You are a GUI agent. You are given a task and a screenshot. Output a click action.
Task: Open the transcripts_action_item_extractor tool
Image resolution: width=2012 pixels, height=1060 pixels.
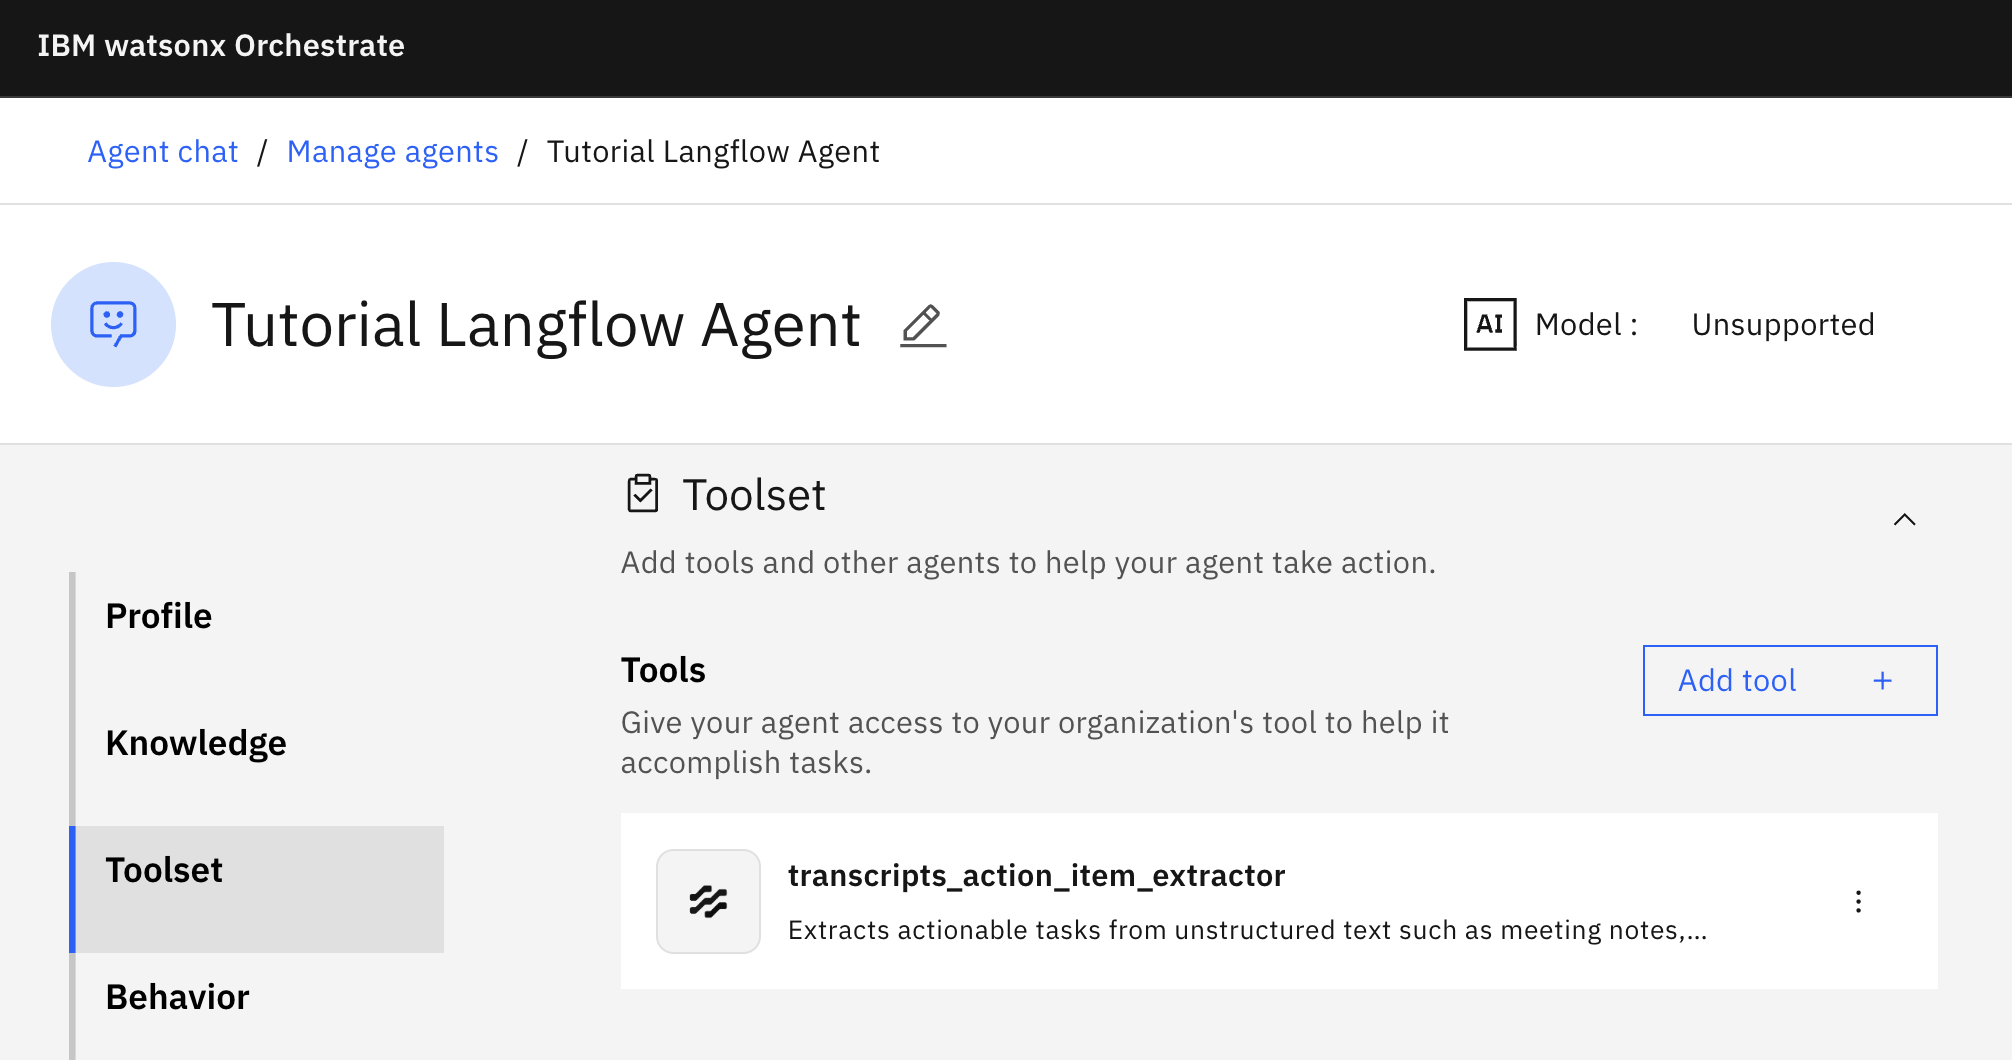pos(1036,876)
